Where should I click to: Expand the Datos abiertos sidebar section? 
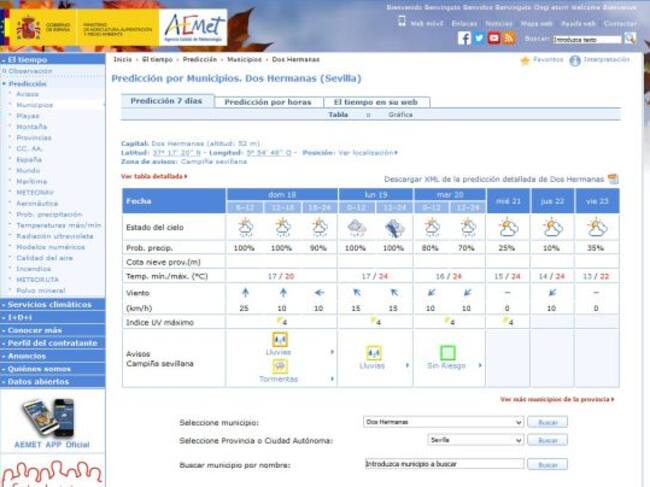(51, 382)
